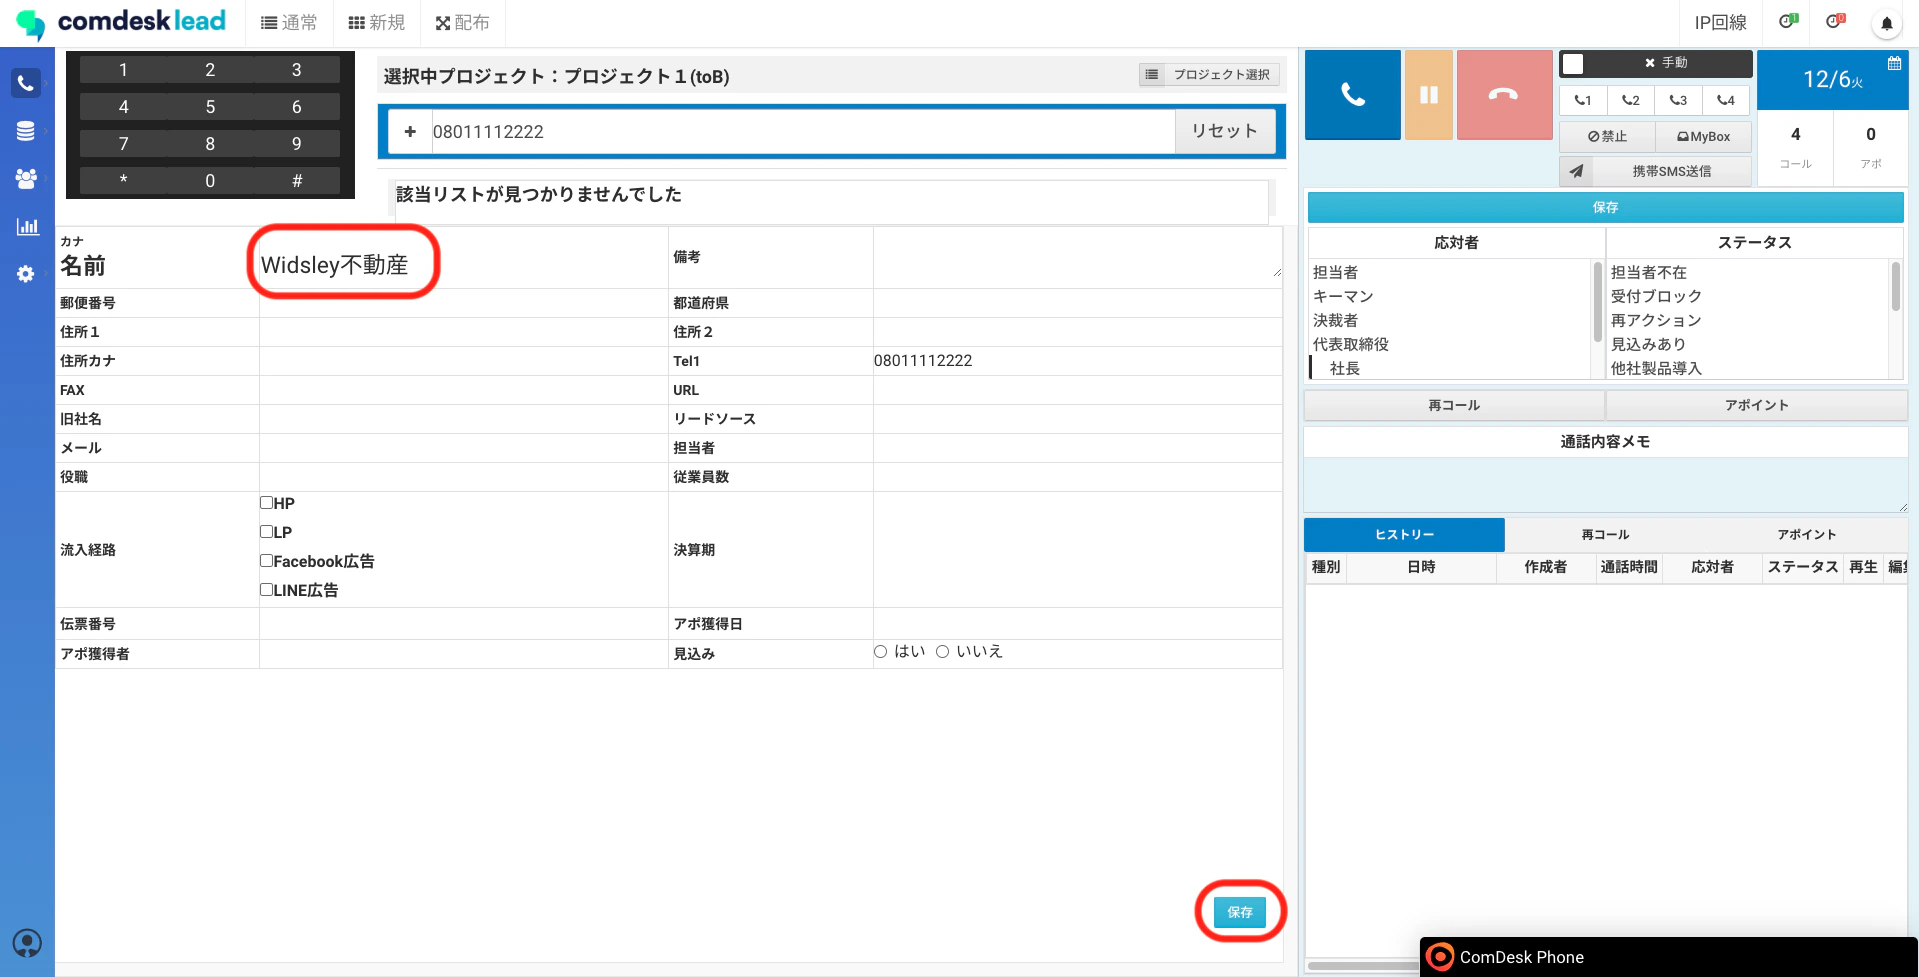Open the users group icon in sidebar
Viewport: 1919px width, 977px height.
tap(26, 178)
